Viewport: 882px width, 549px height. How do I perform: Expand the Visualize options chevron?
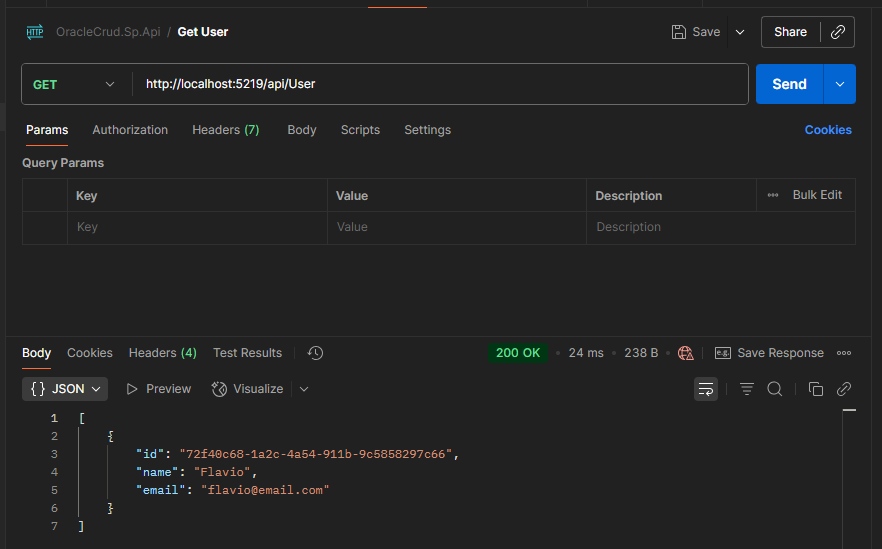pyautogui.click(x=304, y=389)
